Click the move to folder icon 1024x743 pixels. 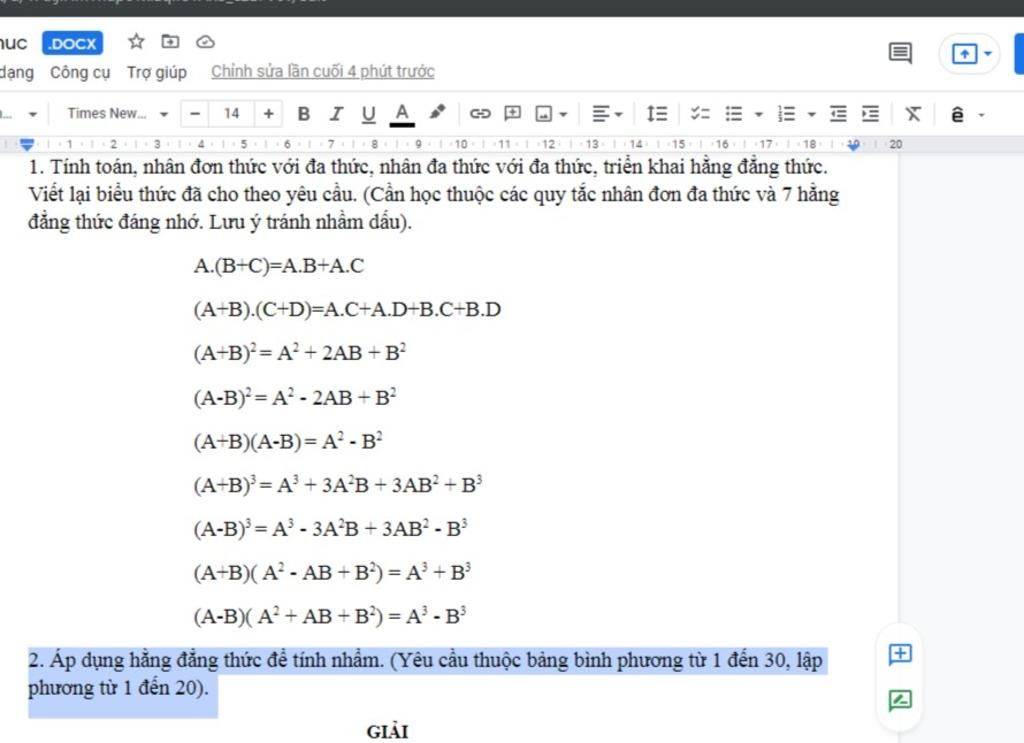click(x=170, y=42)
